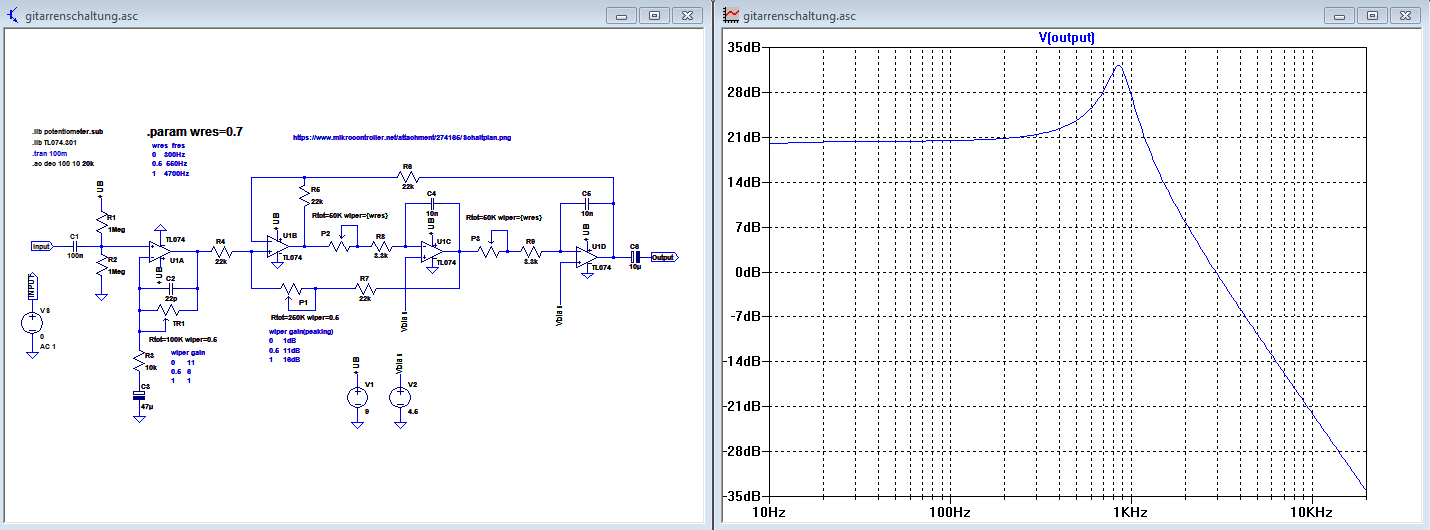This screenshot has width=1430, height=530.
Task: Click the schematic window title bar icon
Action: (13, 15)
